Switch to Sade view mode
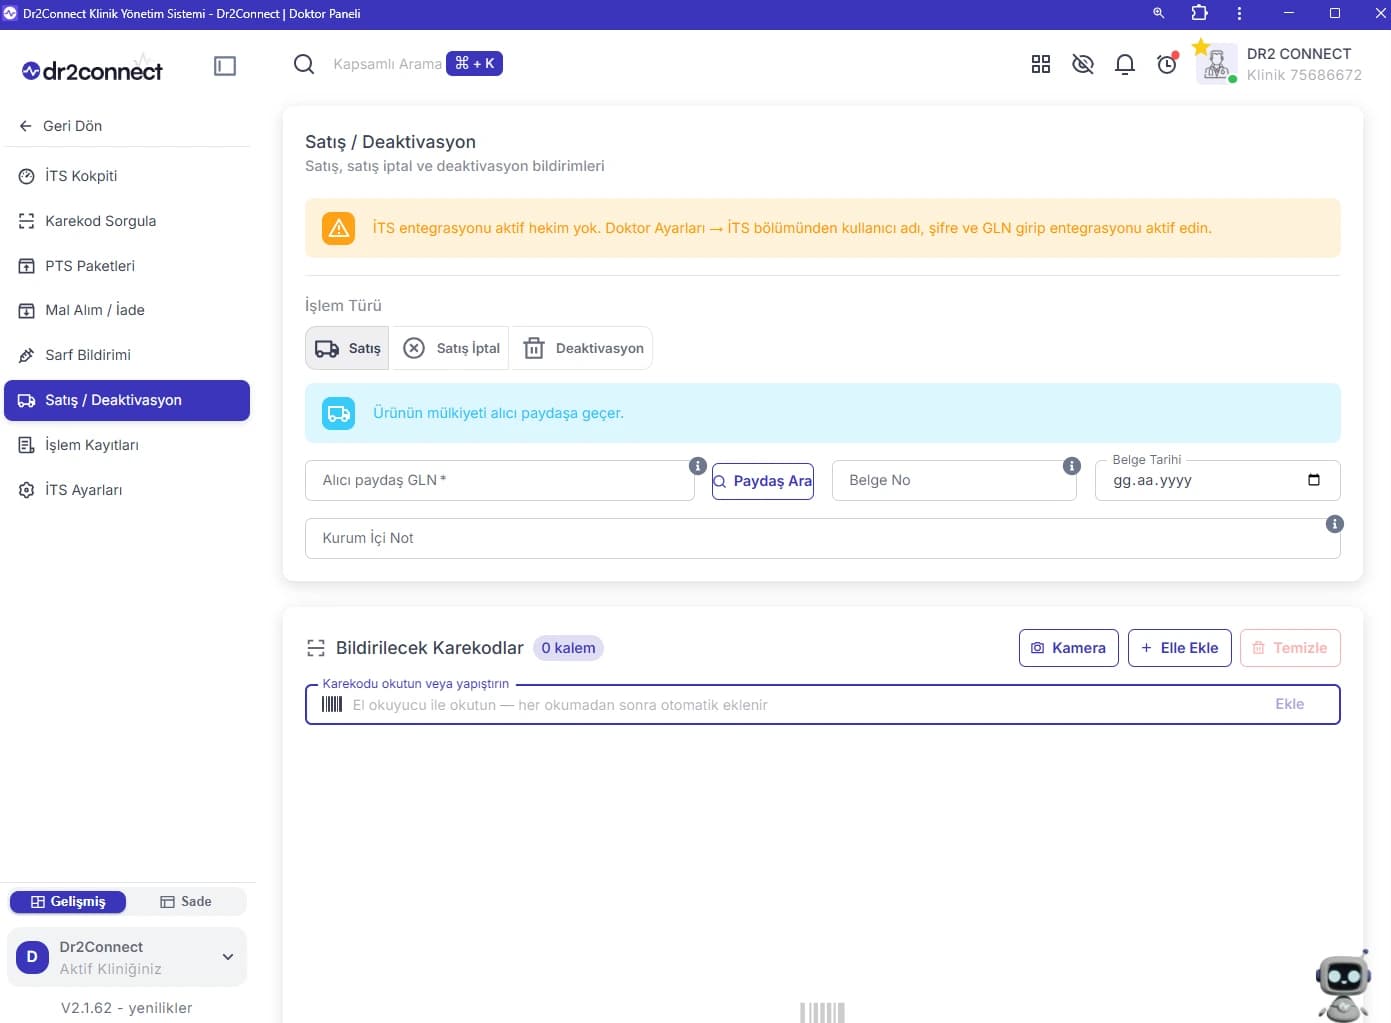Screen dimensions: 1391x1023 point(186,902)
